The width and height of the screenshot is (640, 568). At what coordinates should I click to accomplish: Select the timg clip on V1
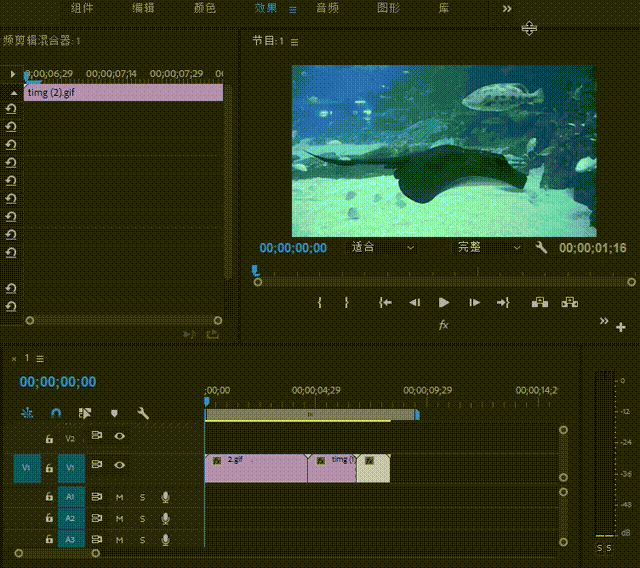(332, 468)
